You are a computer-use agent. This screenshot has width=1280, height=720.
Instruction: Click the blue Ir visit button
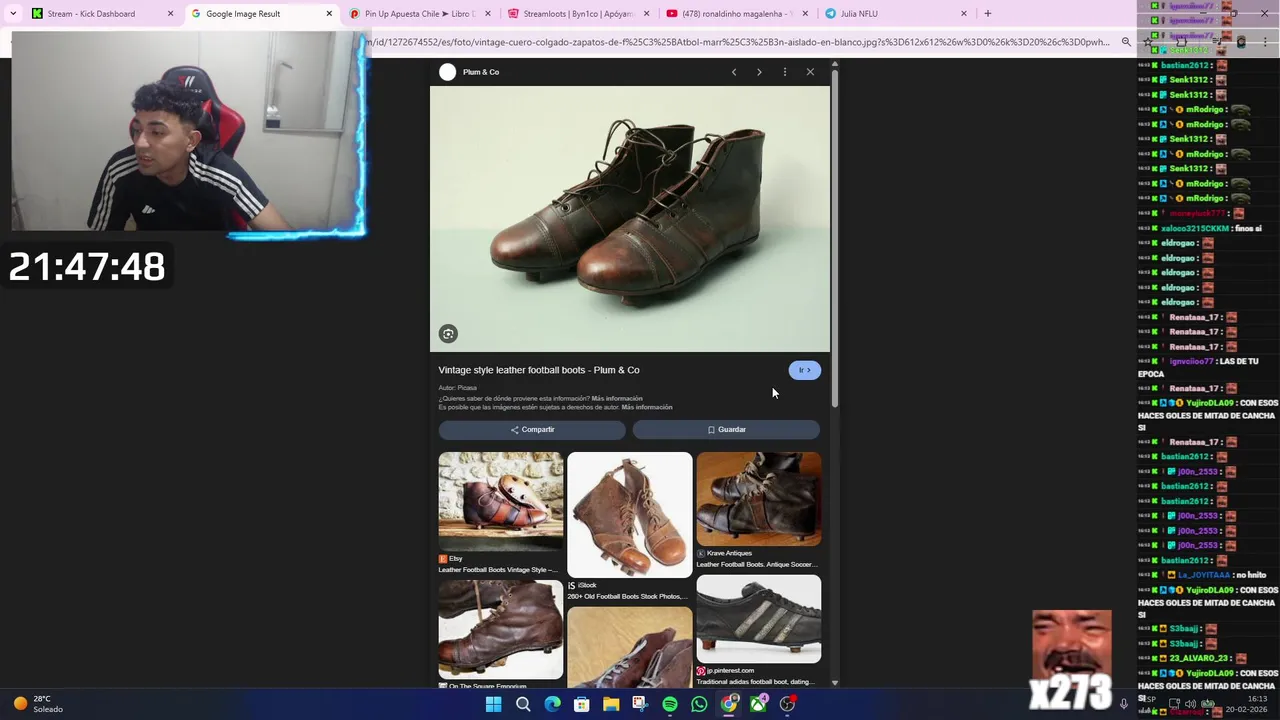point(804,370)
